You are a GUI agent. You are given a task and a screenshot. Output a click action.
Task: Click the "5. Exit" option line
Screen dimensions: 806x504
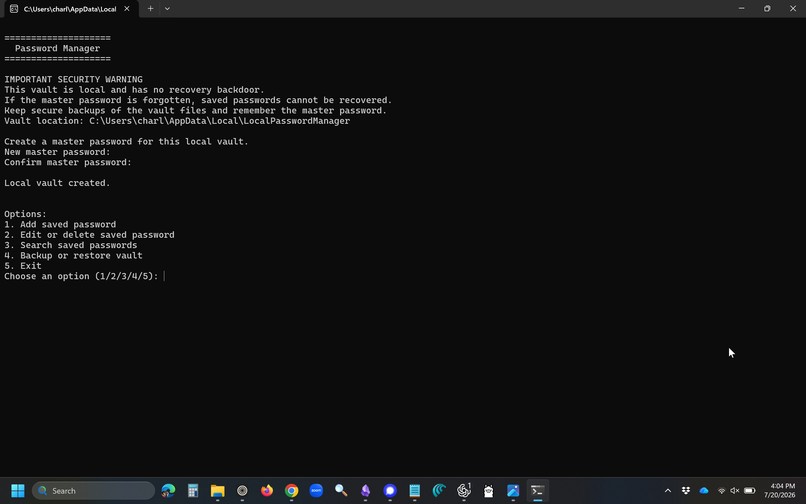tap(23, 266)
